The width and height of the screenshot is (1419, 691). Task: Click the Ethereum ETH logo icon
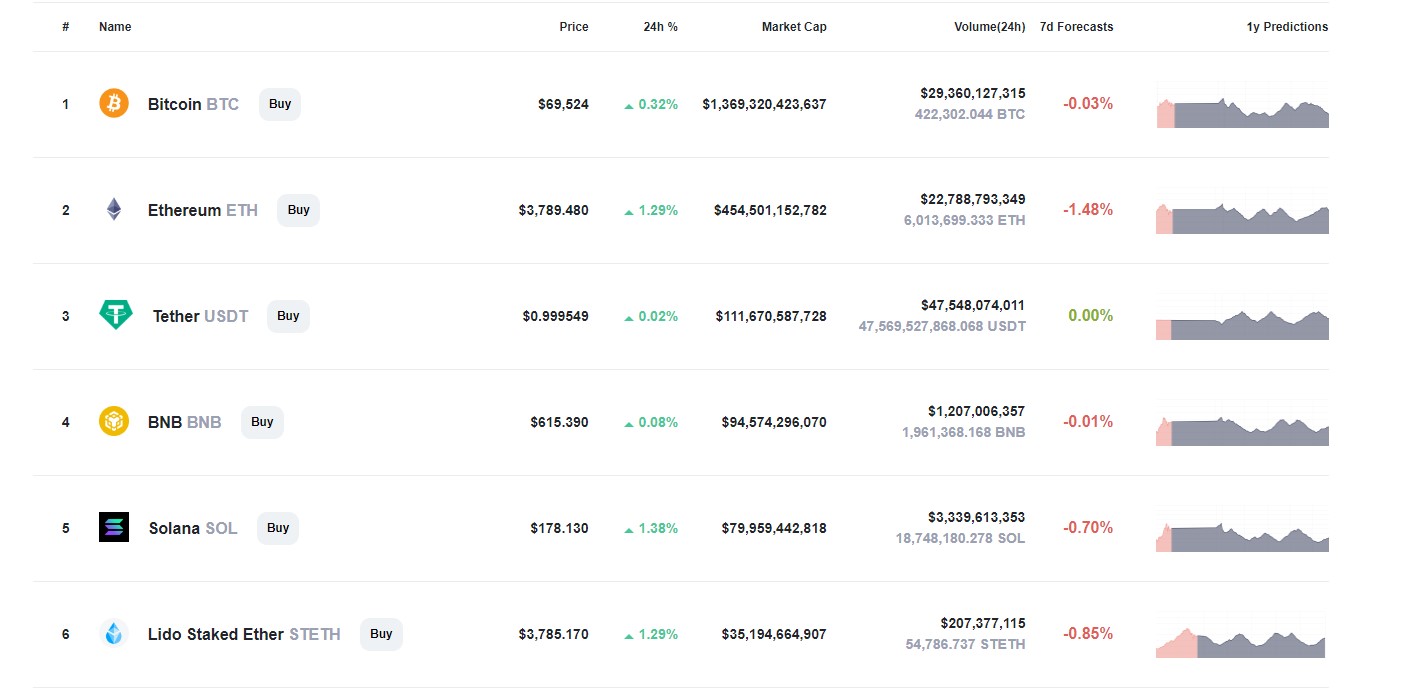(113, 210)
